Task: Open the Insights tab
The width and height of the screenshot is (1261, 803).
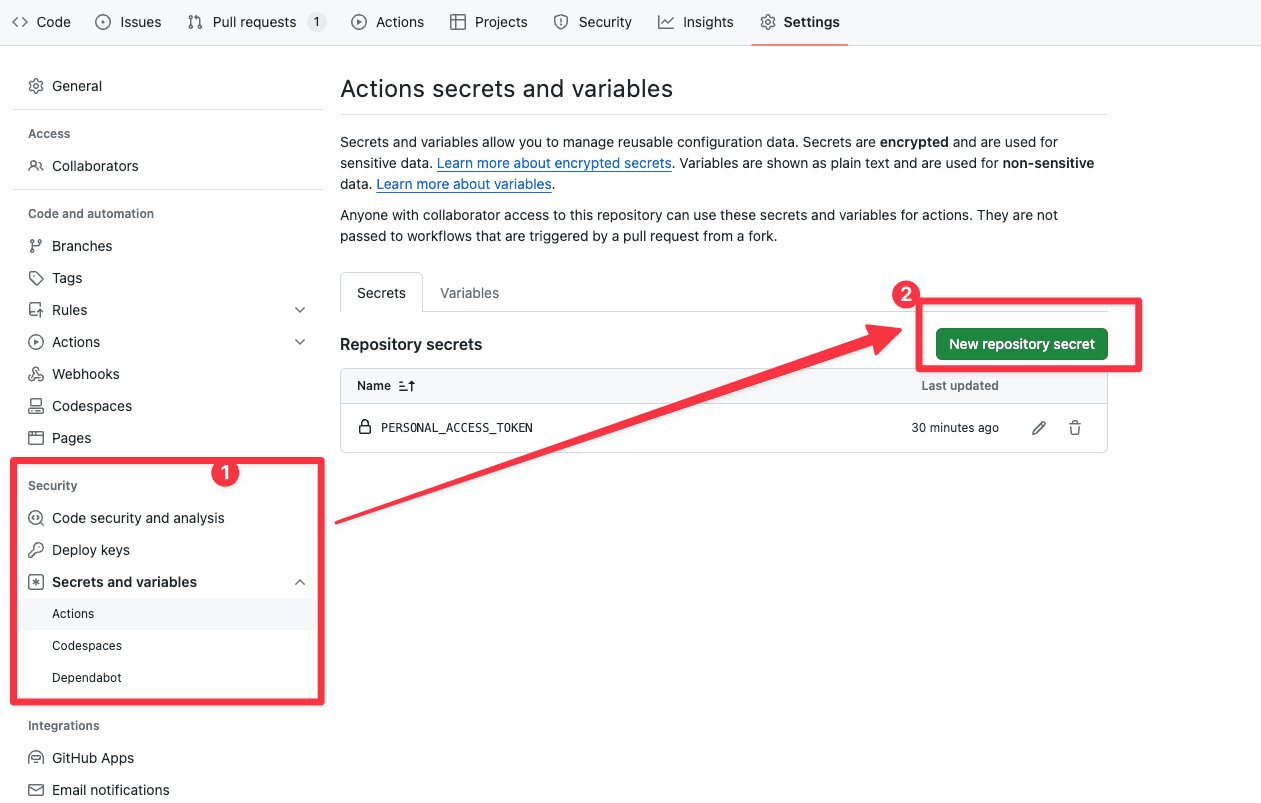Action: 696,22
